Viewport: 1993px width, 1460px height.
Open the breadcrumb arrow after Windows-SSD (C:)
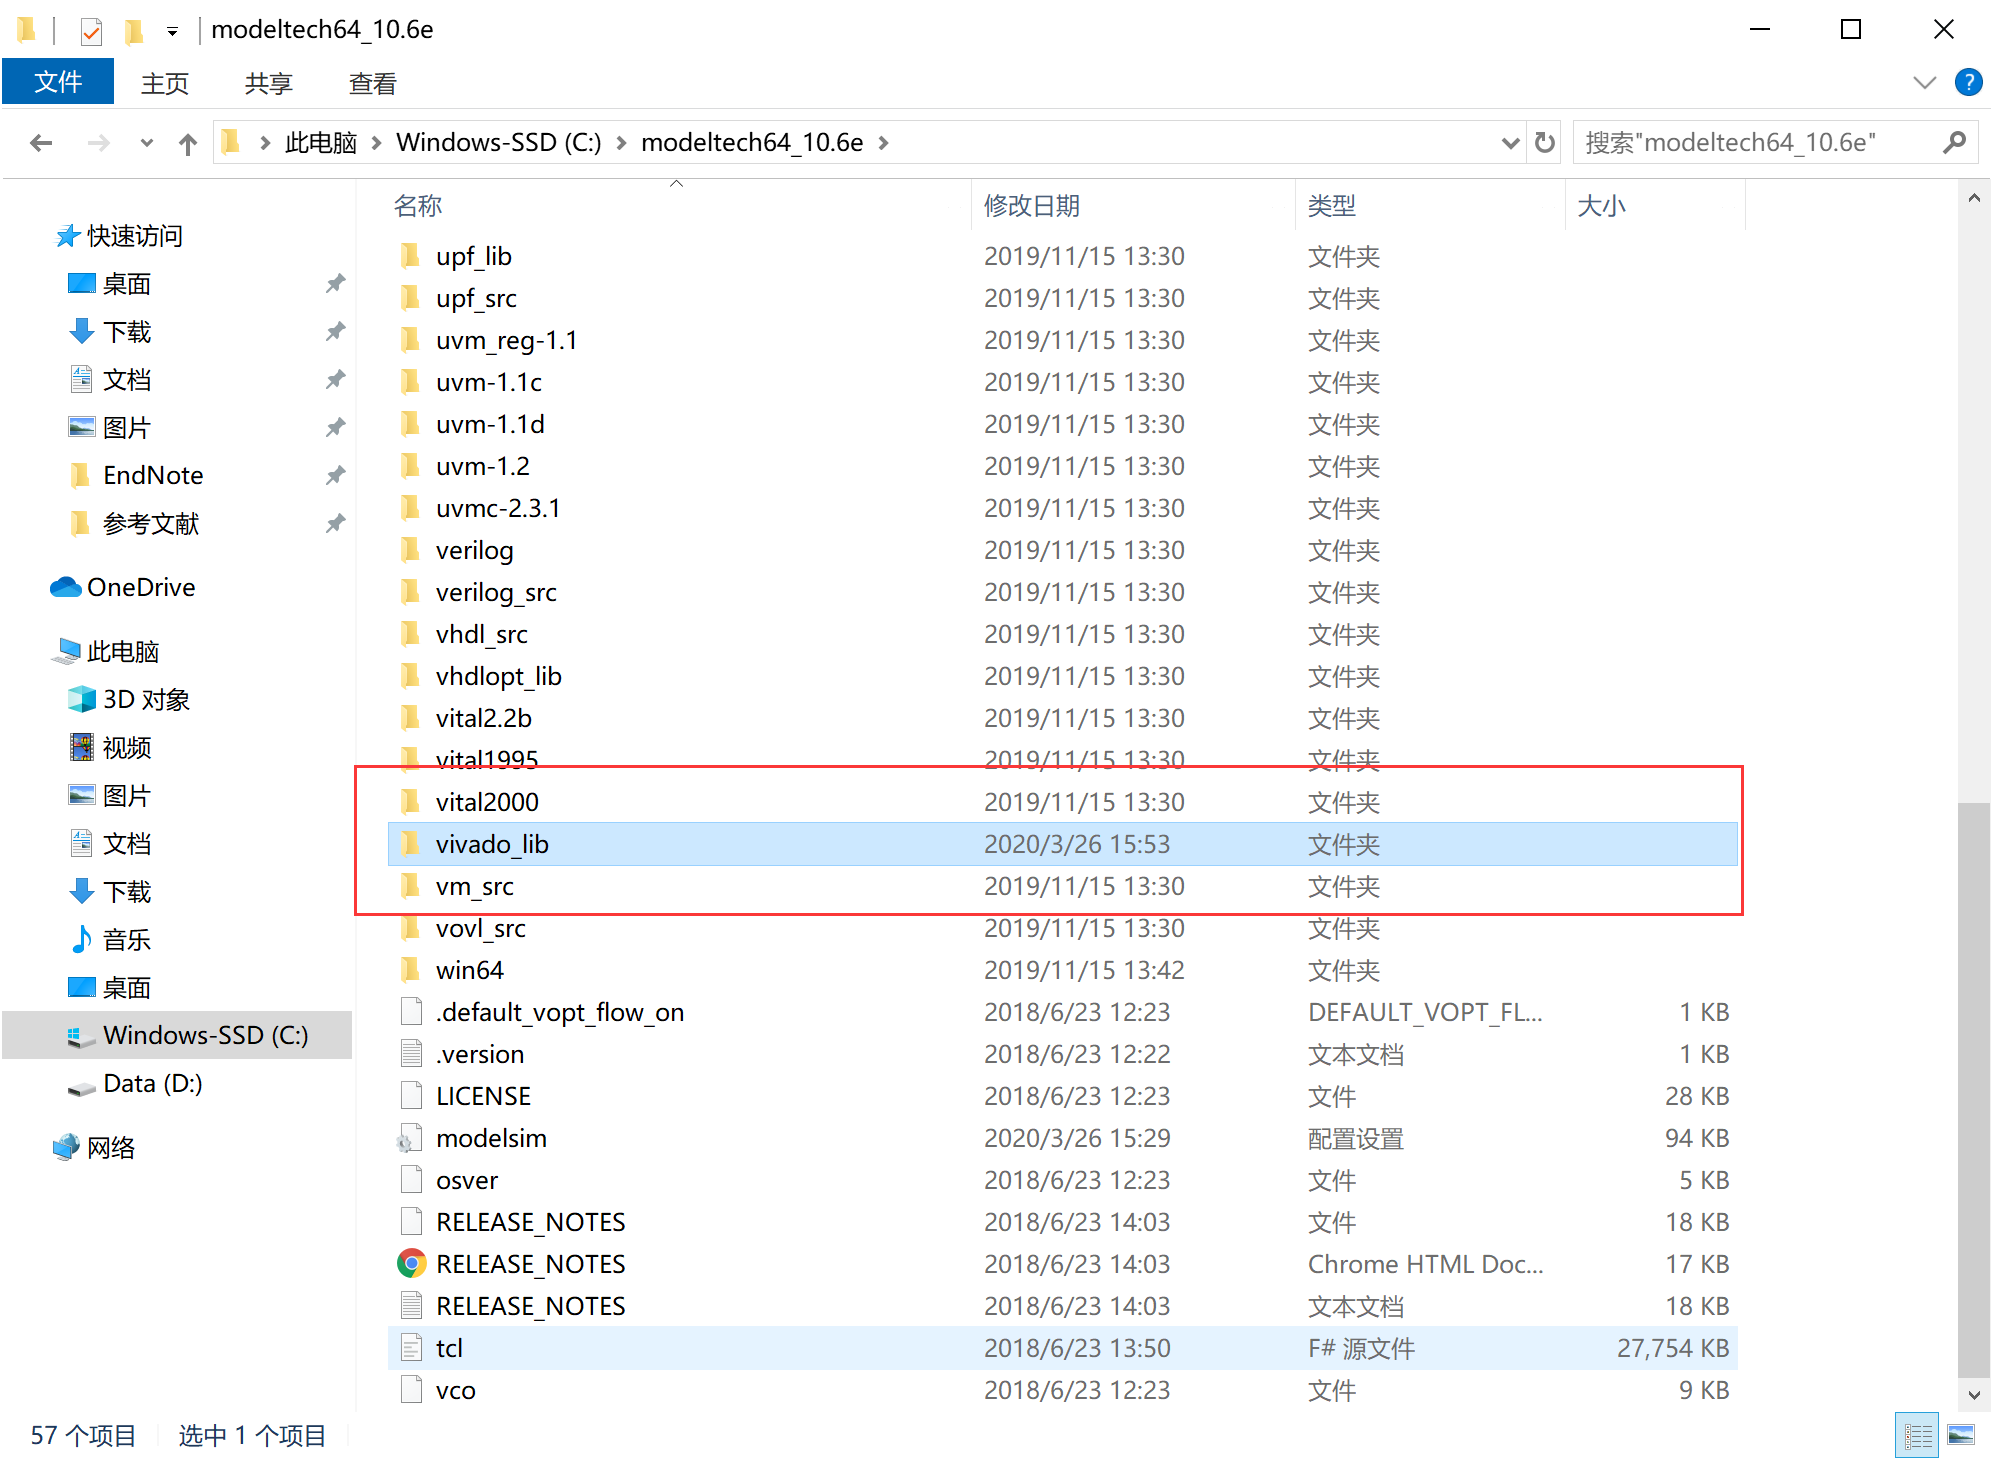[621, 142]
